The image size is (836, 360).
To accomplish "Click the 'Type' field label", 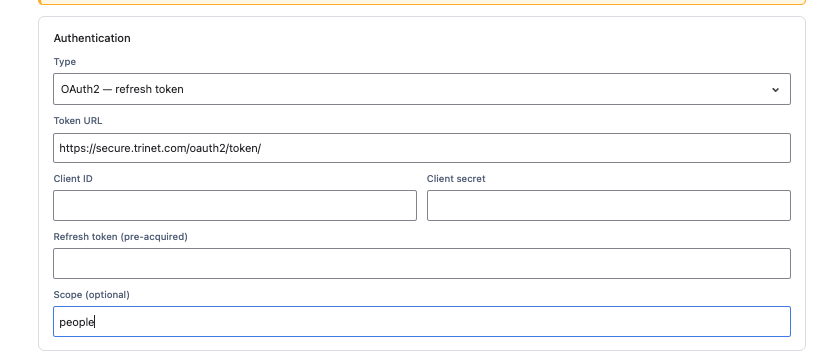I will click(65, 62).
